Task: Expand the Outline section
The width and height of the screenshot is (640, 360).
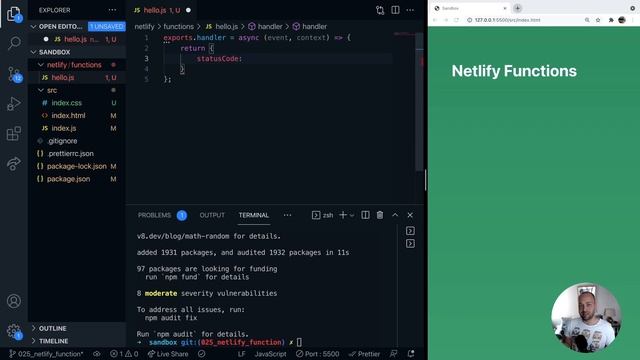Action: (x=77, y=328)
